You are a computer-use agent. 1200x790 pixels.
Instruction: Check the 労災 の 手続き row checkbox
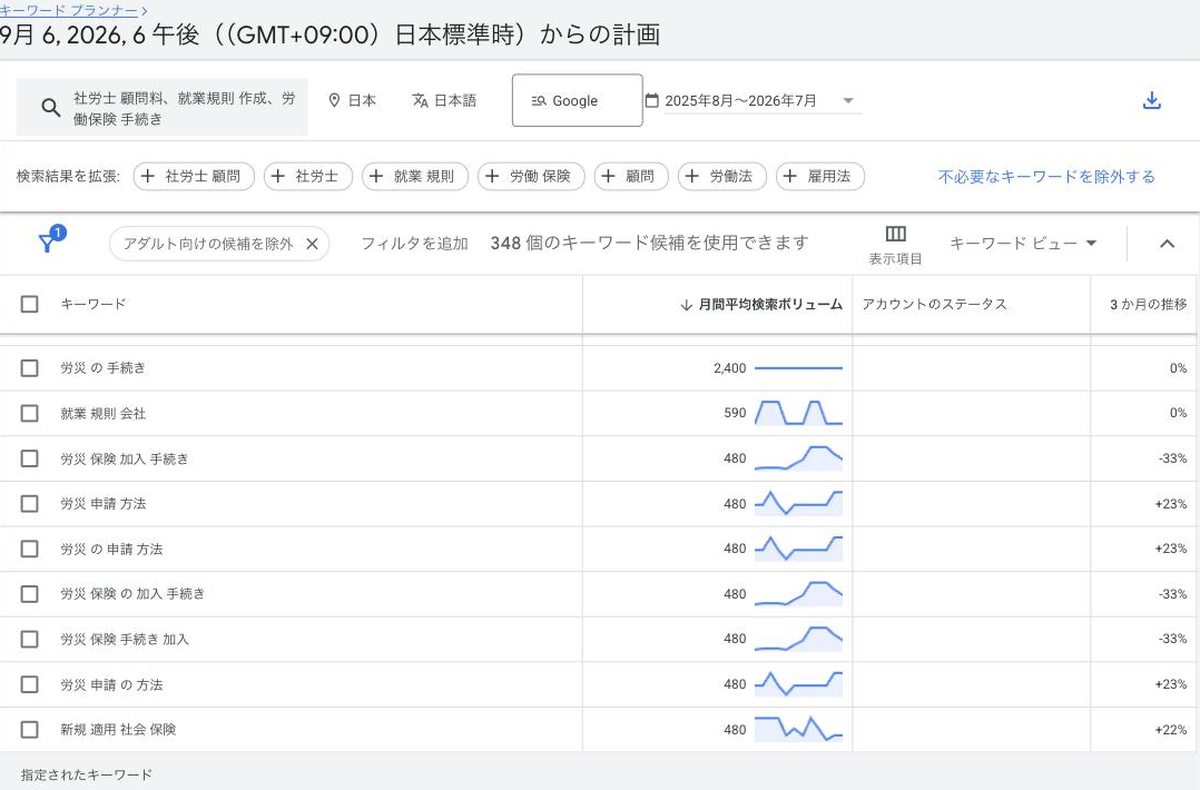coord(30,368)
